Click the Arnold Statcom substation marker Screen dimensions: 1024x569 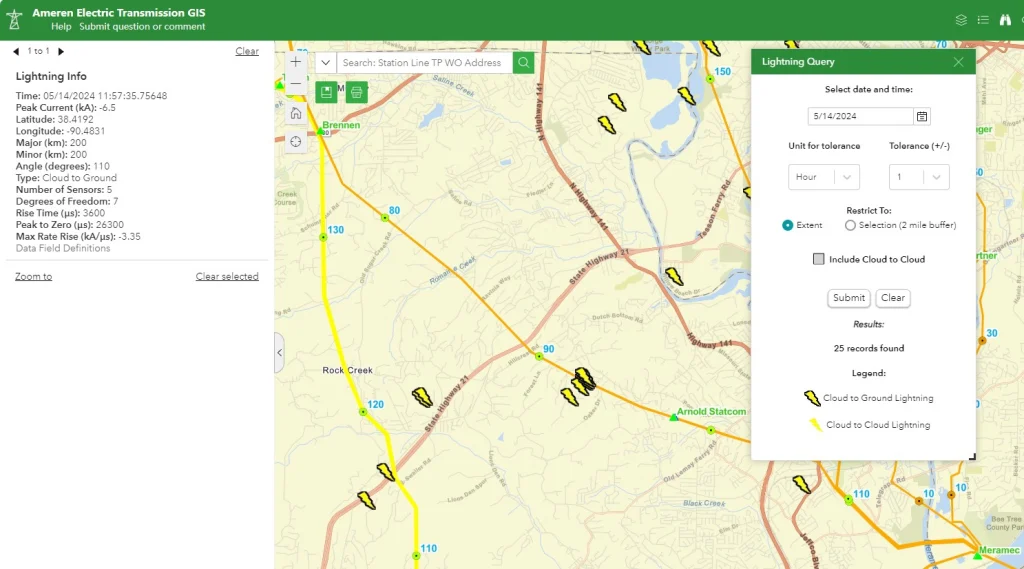tap(673, 417)
